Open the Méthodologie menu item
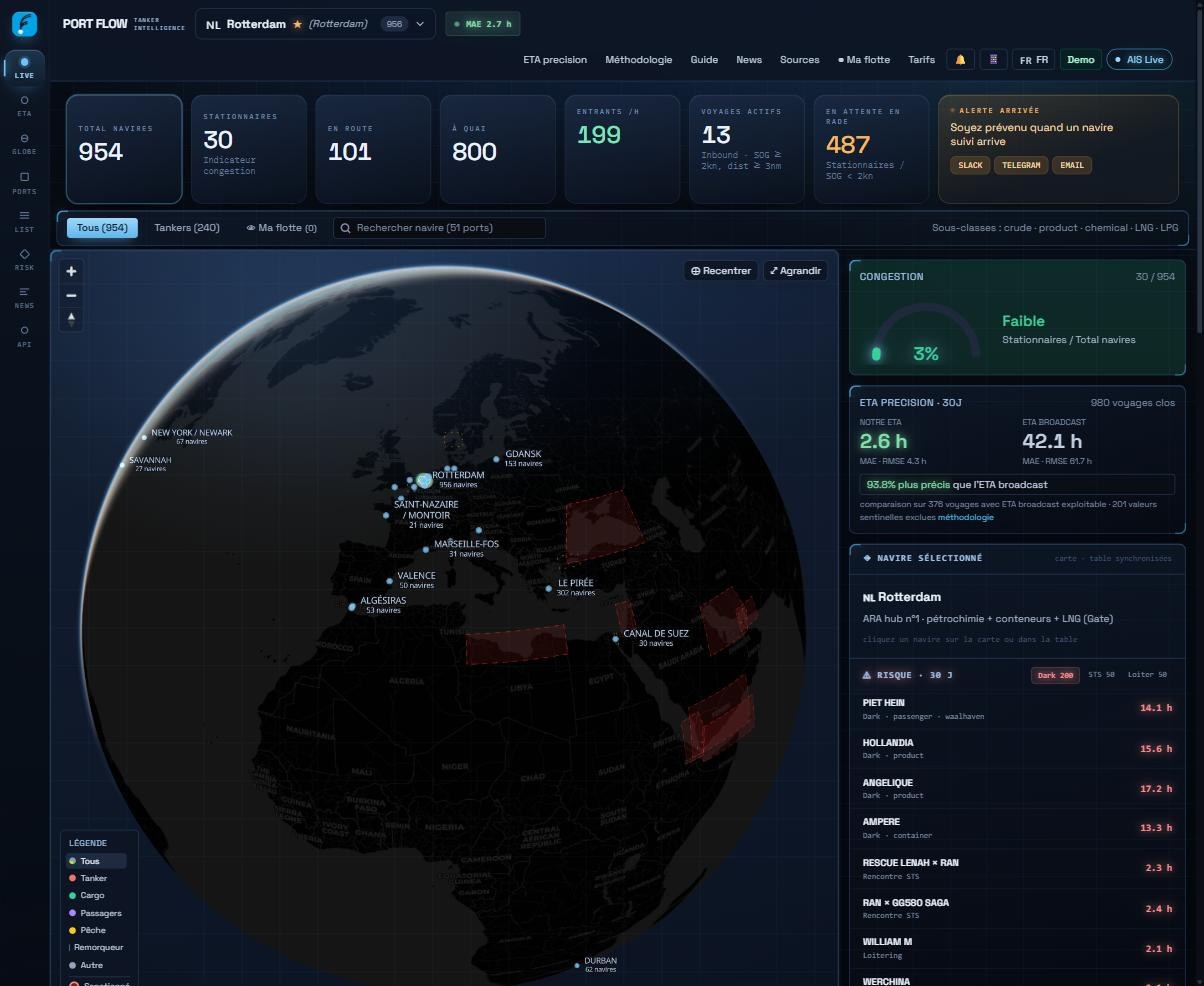This screenshot has height=986, width=1204. pos(638,60)
